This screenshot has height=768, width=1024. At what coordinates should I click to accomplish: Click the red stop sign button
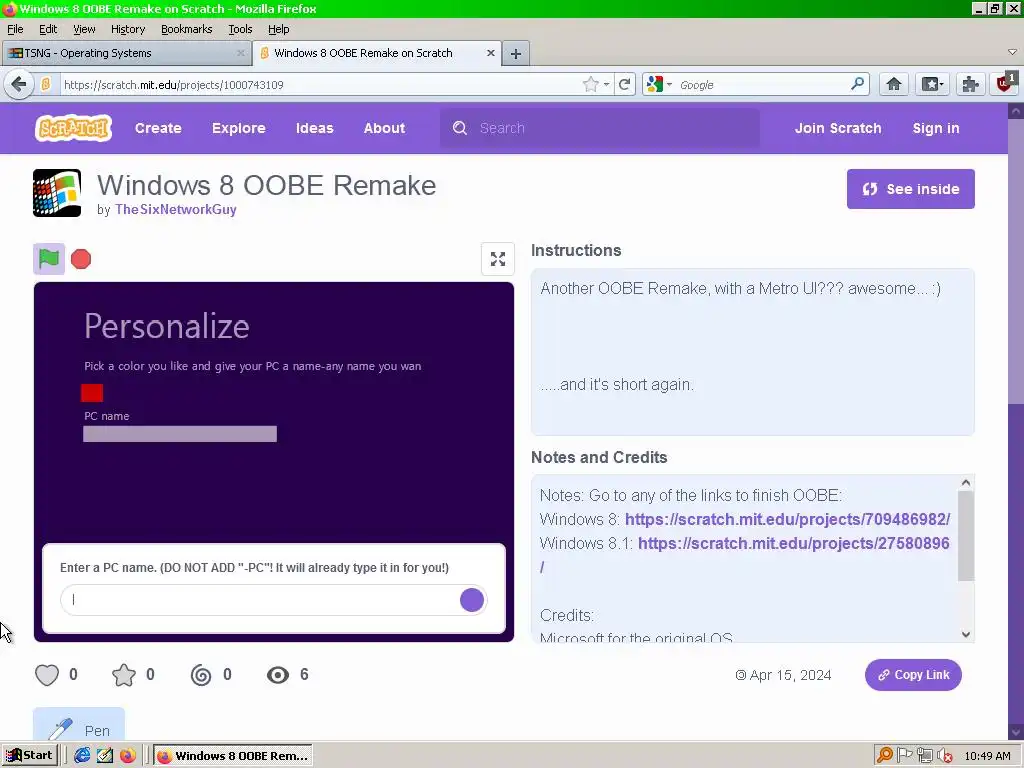81,259
